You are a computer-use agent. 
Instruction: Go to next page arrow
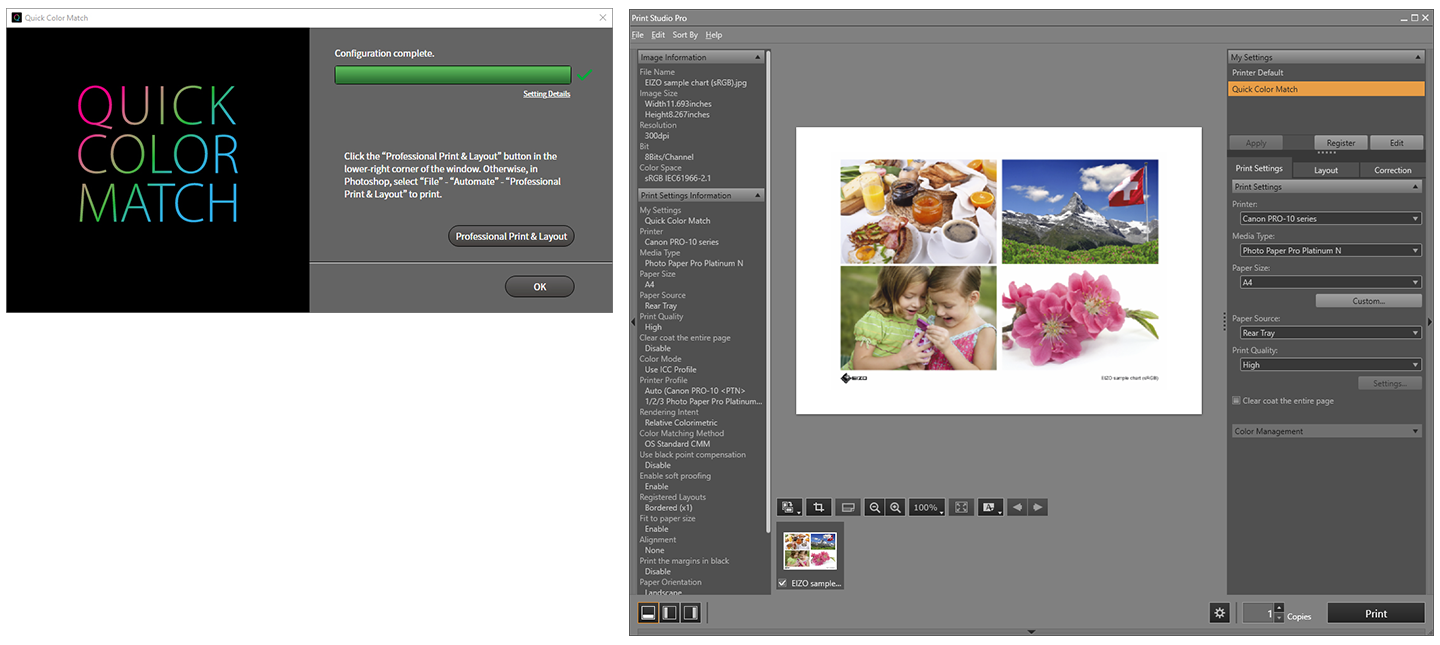(x=1037, y=507)
